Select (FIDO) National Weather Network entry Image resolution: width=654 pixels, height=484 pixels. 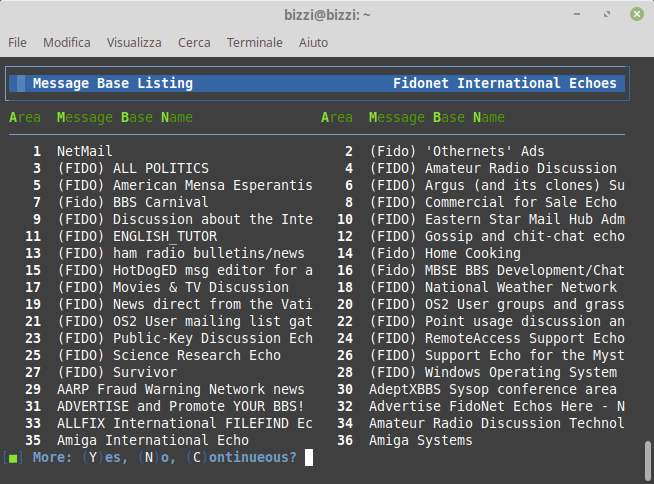pyautogui.click(x=493, y=287)
